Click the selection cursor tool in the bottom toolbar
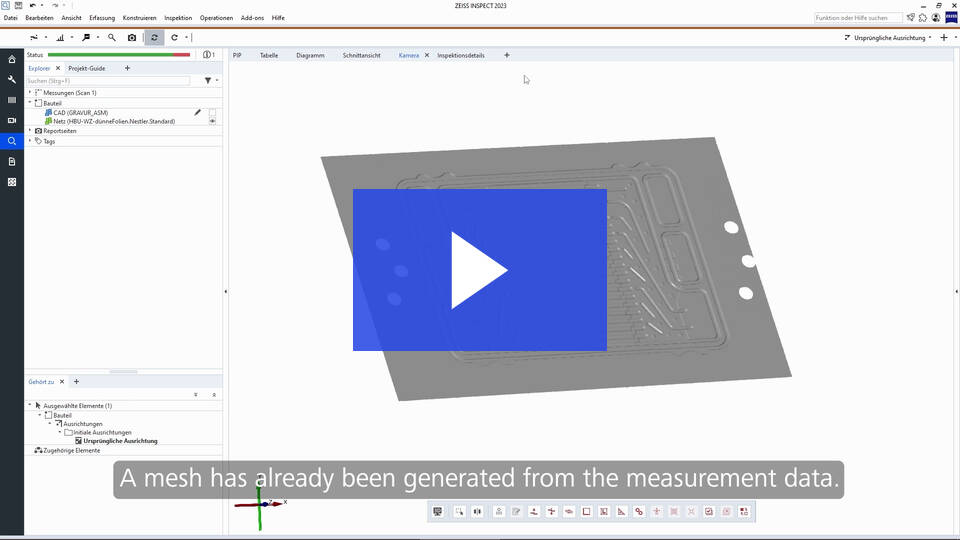 (459, 512)
